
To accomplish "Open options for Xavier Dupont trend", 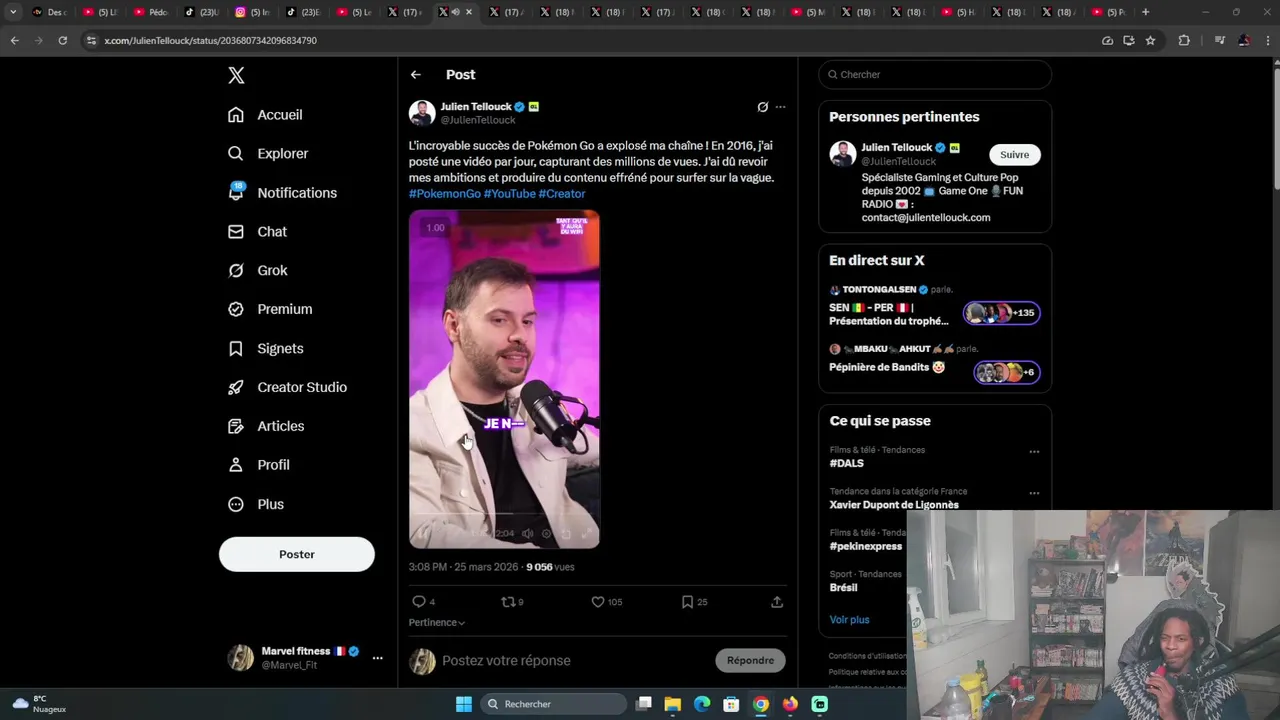I will click(1034, 493).
